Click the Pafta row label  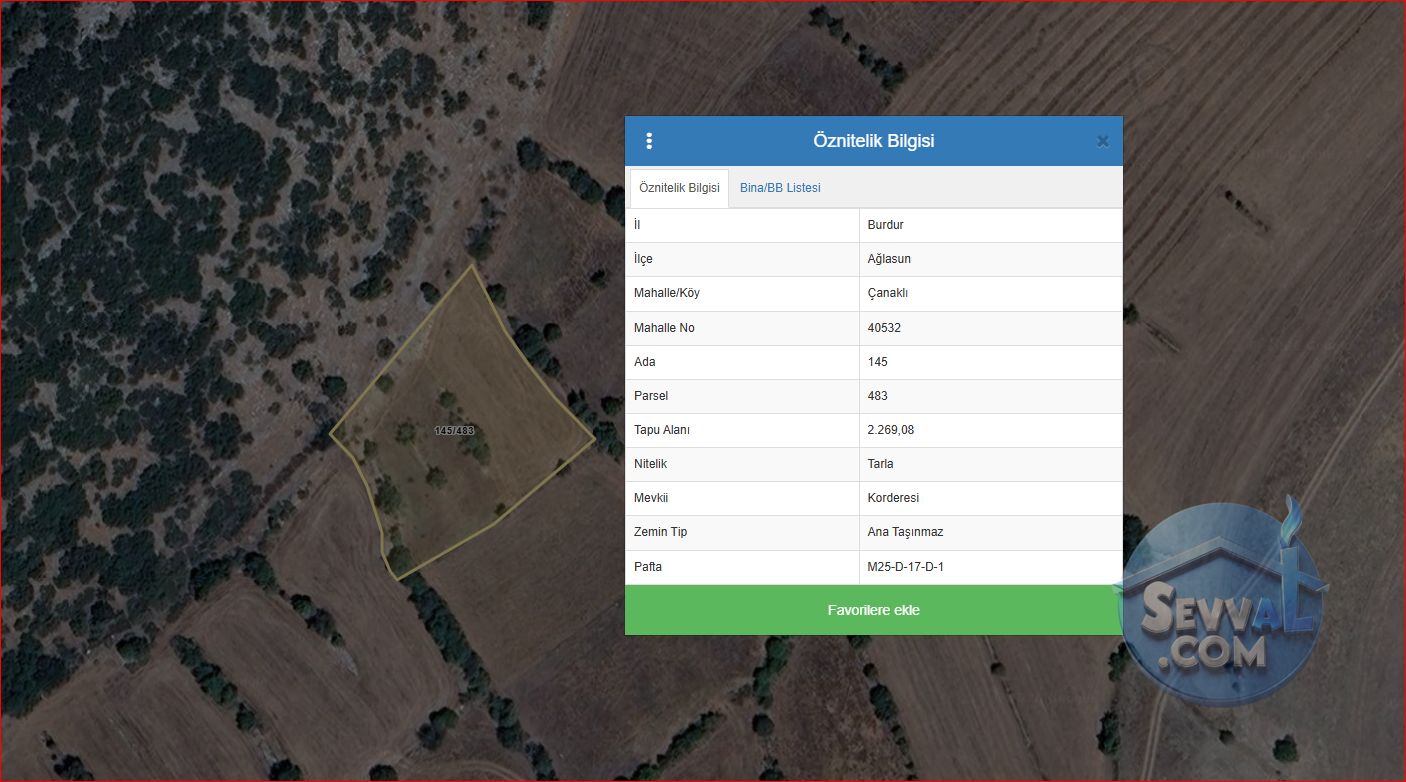(x=648, y=567)
